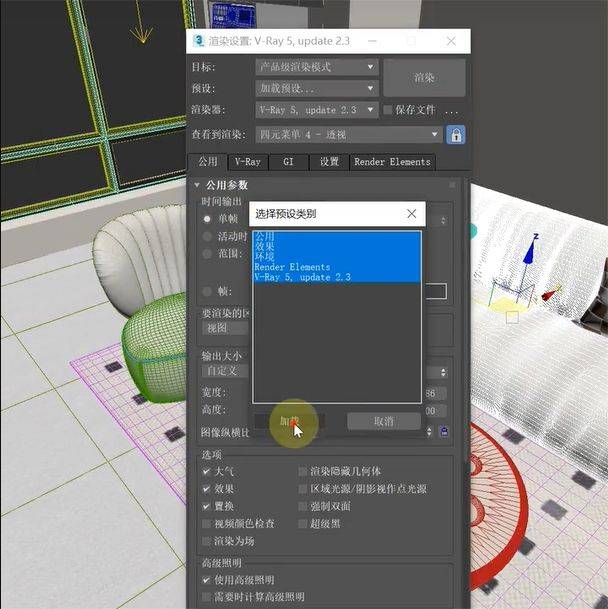The height and width of the screenshot is (609, 608).
Task: Switch to the Render Elements tab
Action: 392,162
